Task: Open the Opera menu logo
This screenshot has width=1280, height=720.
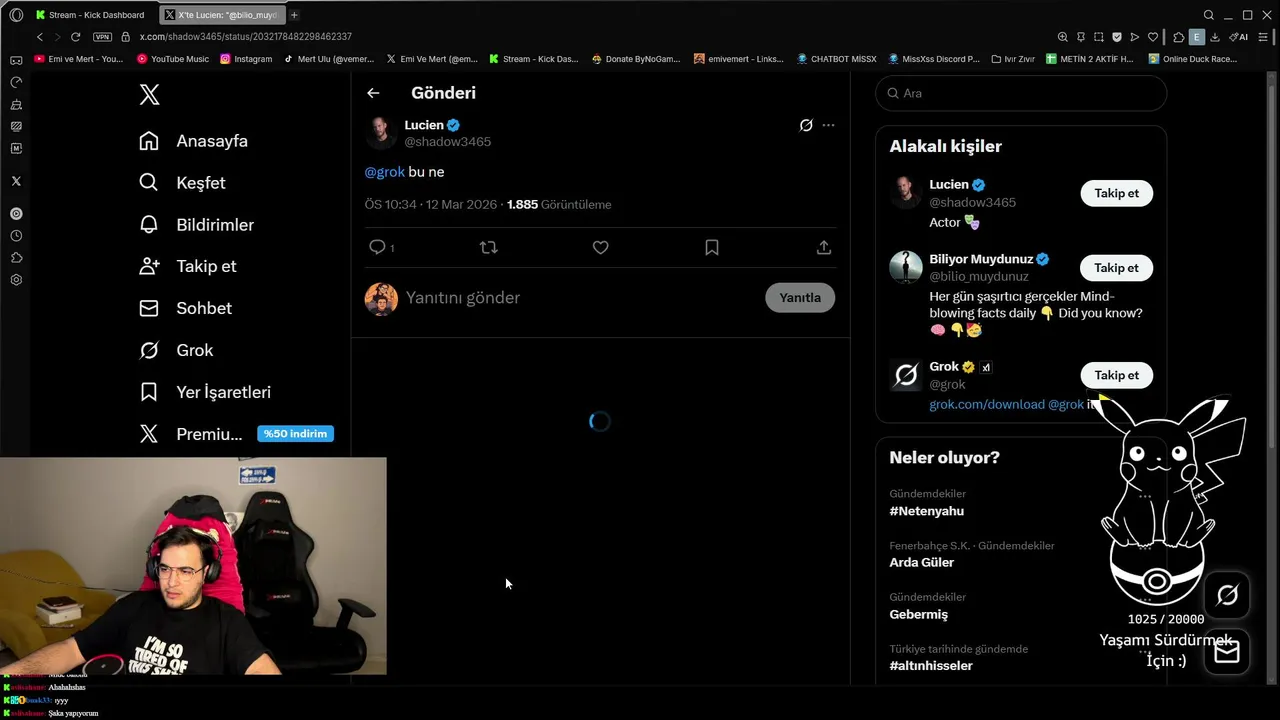Action: point(16,15)
